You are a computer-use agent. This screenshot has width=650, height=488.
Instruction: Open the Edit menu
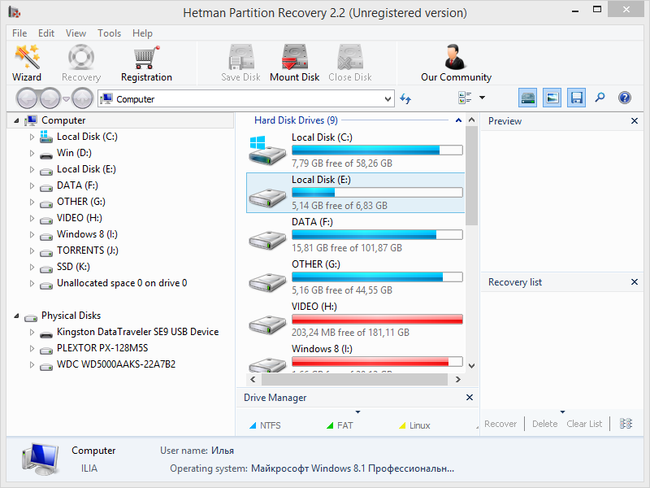[x=46, y=33]
